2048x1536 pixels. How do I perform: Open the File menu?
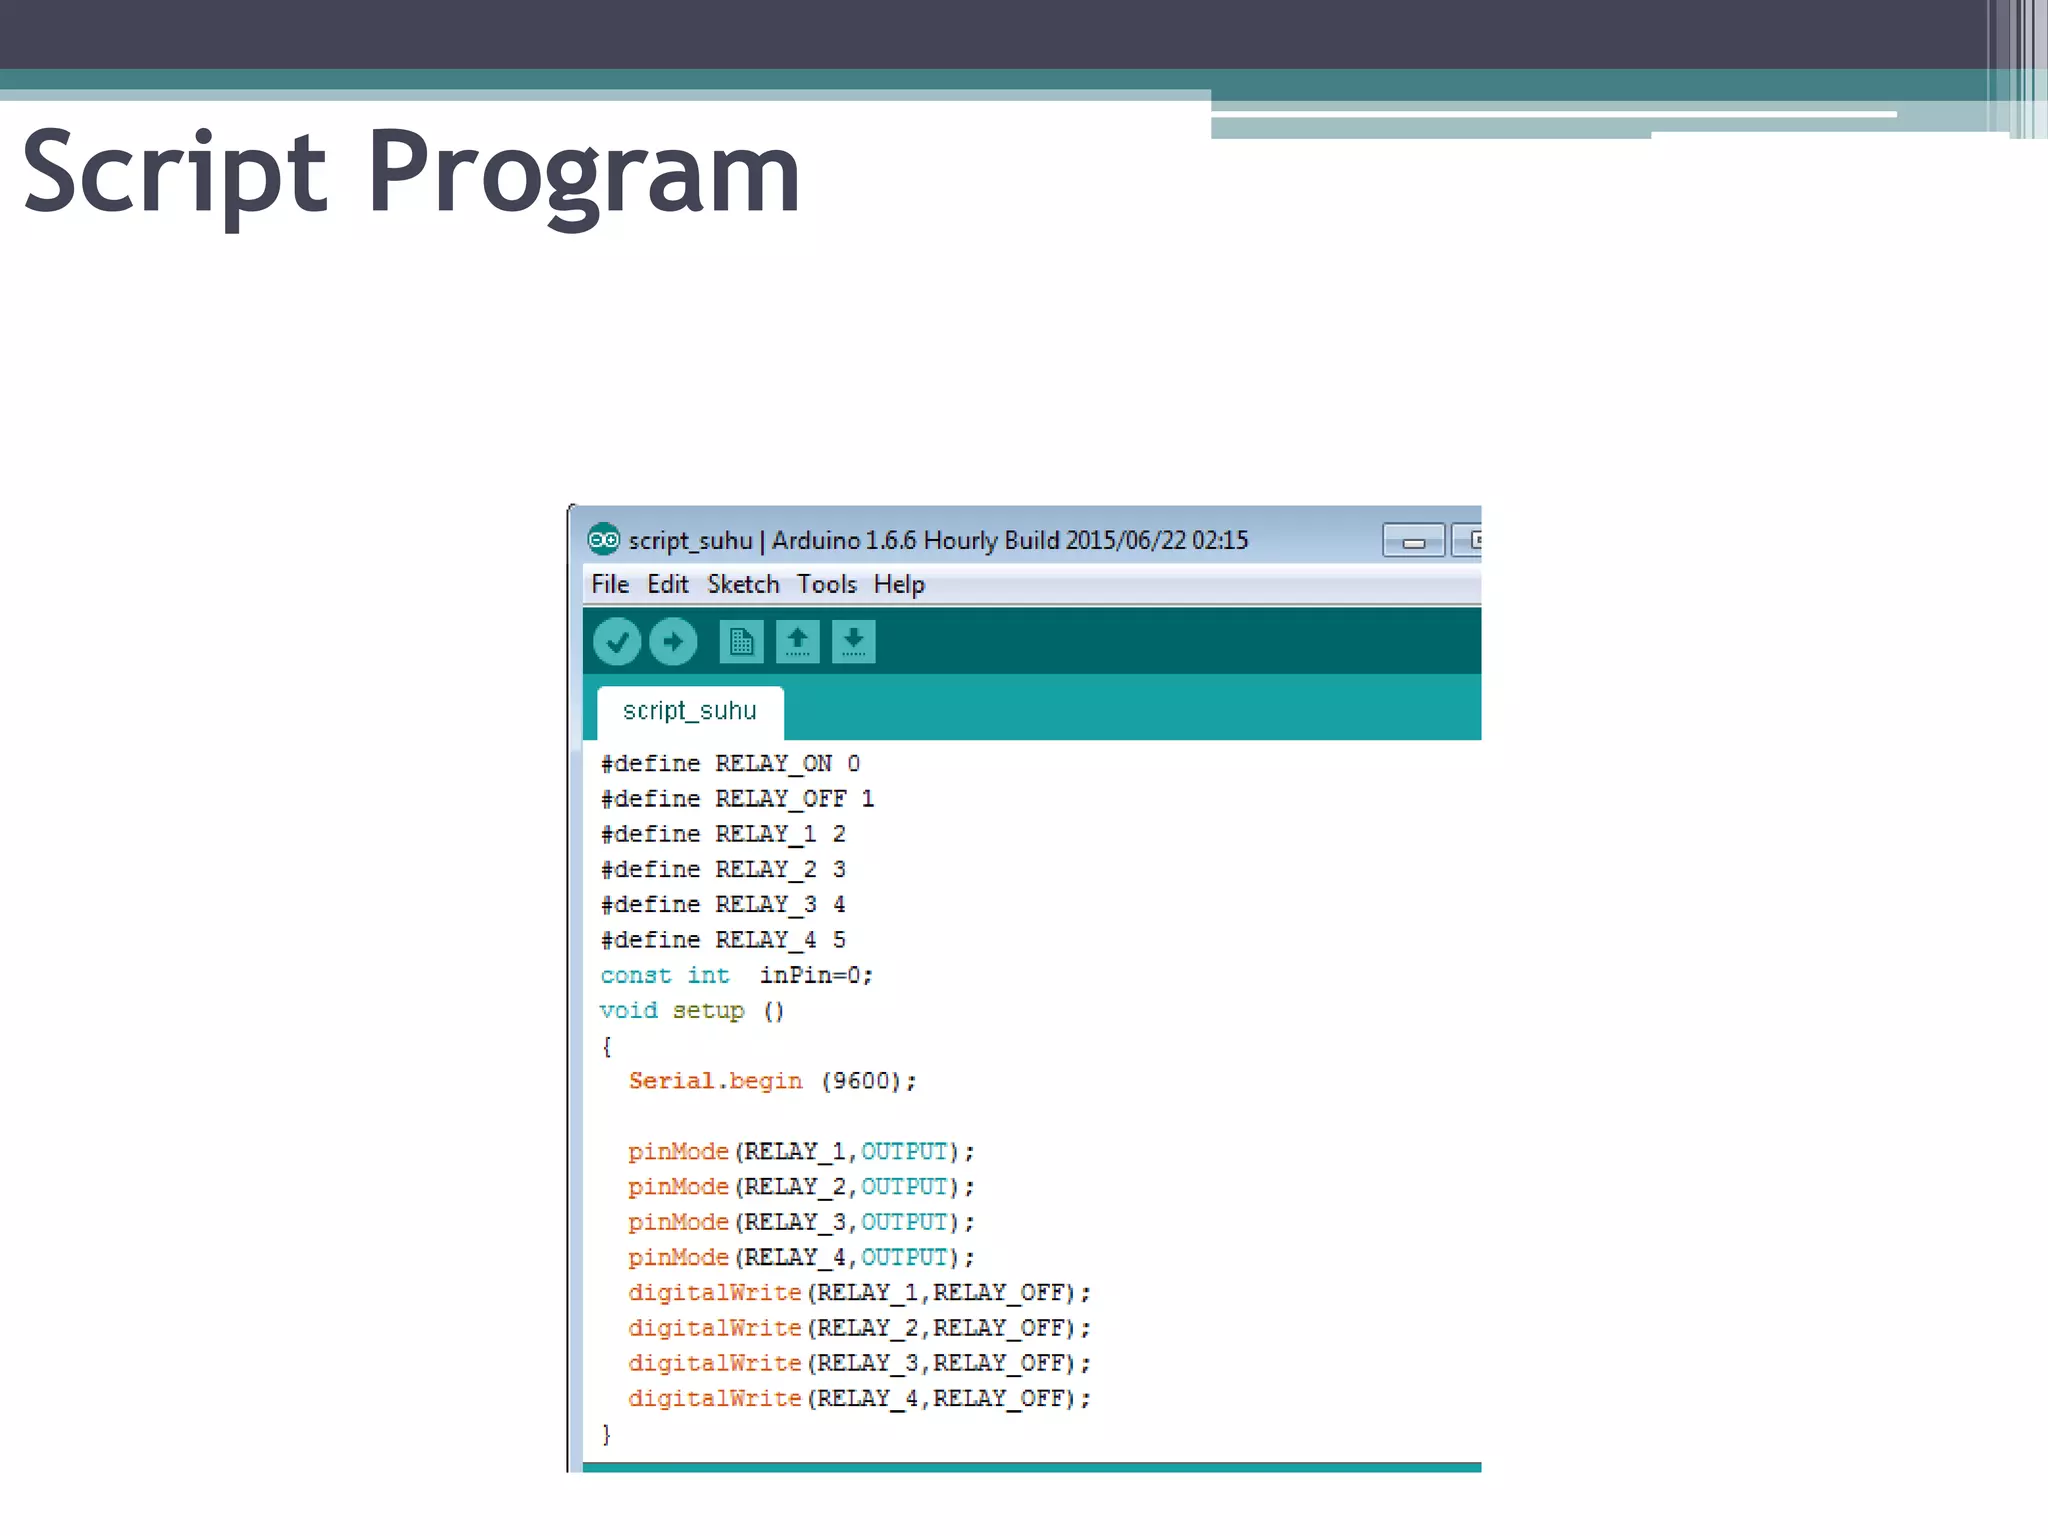pos(610,585)
